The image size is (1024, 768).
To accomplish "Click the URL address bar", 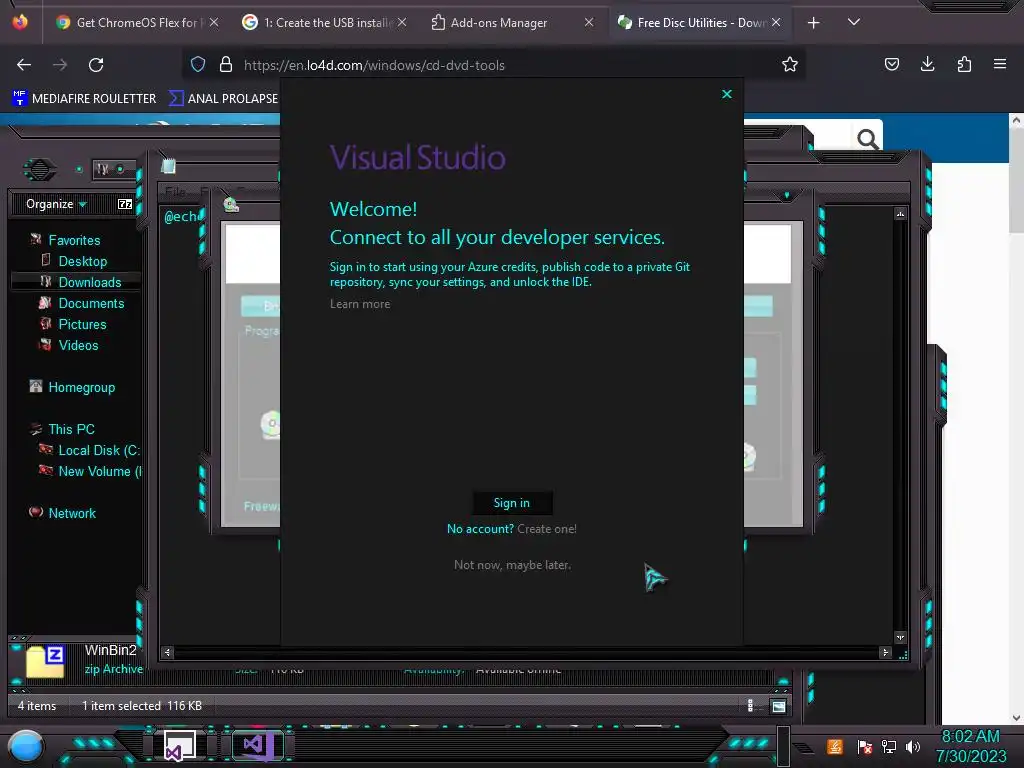I will click(496, 65).
